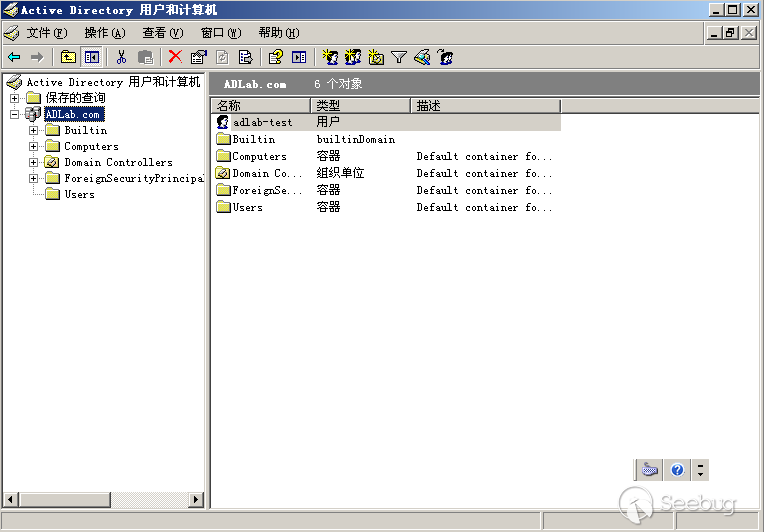Image resolution: width=764 pixels, height=532 pixels.
Task: Select Users row in the list pane
Action: point(386,208)
